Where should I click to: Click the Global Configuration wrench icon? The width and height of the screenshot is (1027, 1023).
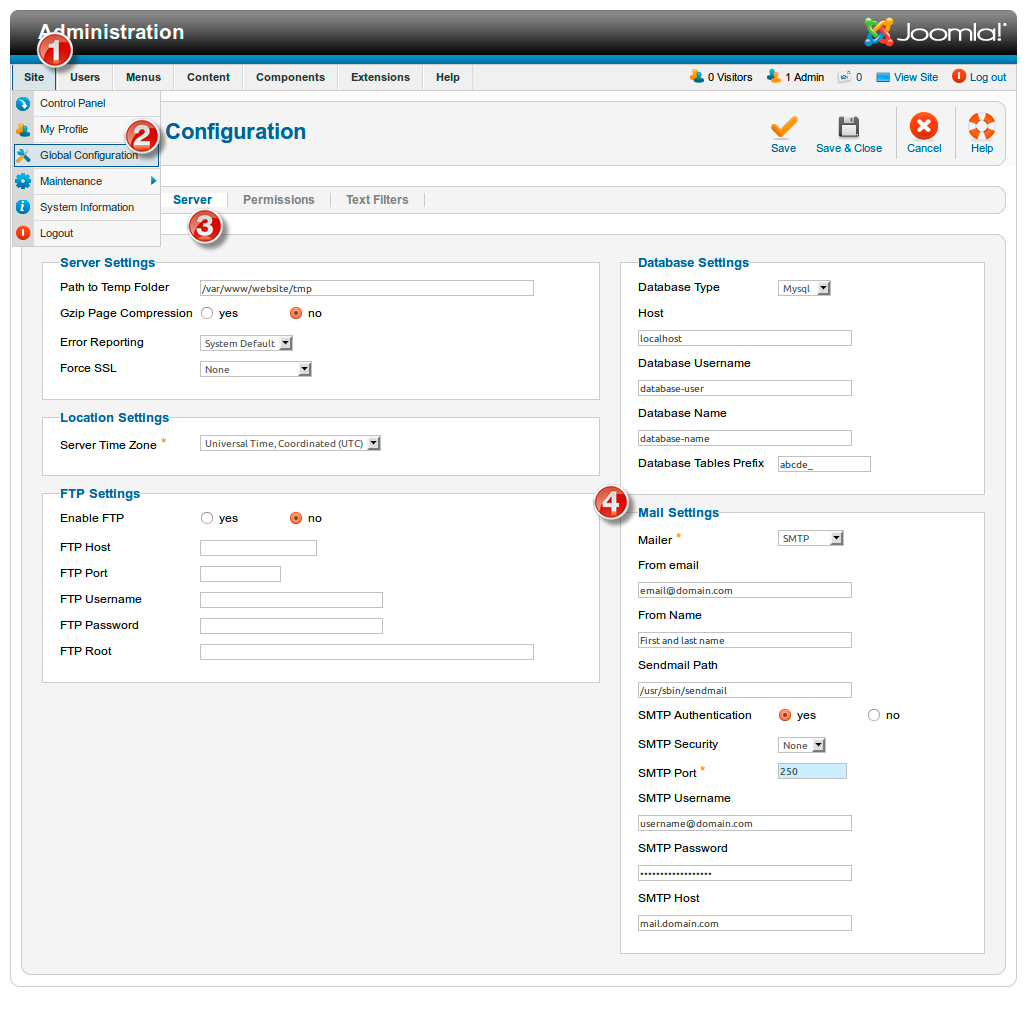(23, 156)
